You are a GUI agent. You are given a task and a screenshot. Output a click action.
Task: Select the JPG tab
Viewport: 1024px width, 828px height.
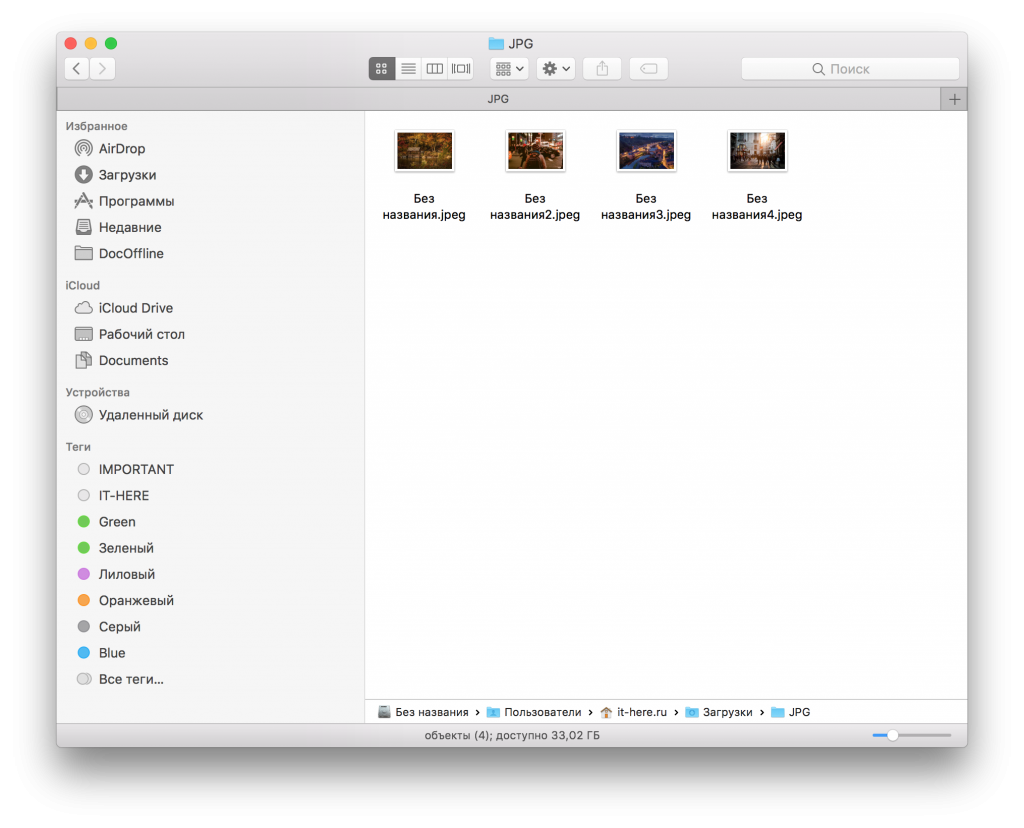pyautogui.click(x=498, y=99)
